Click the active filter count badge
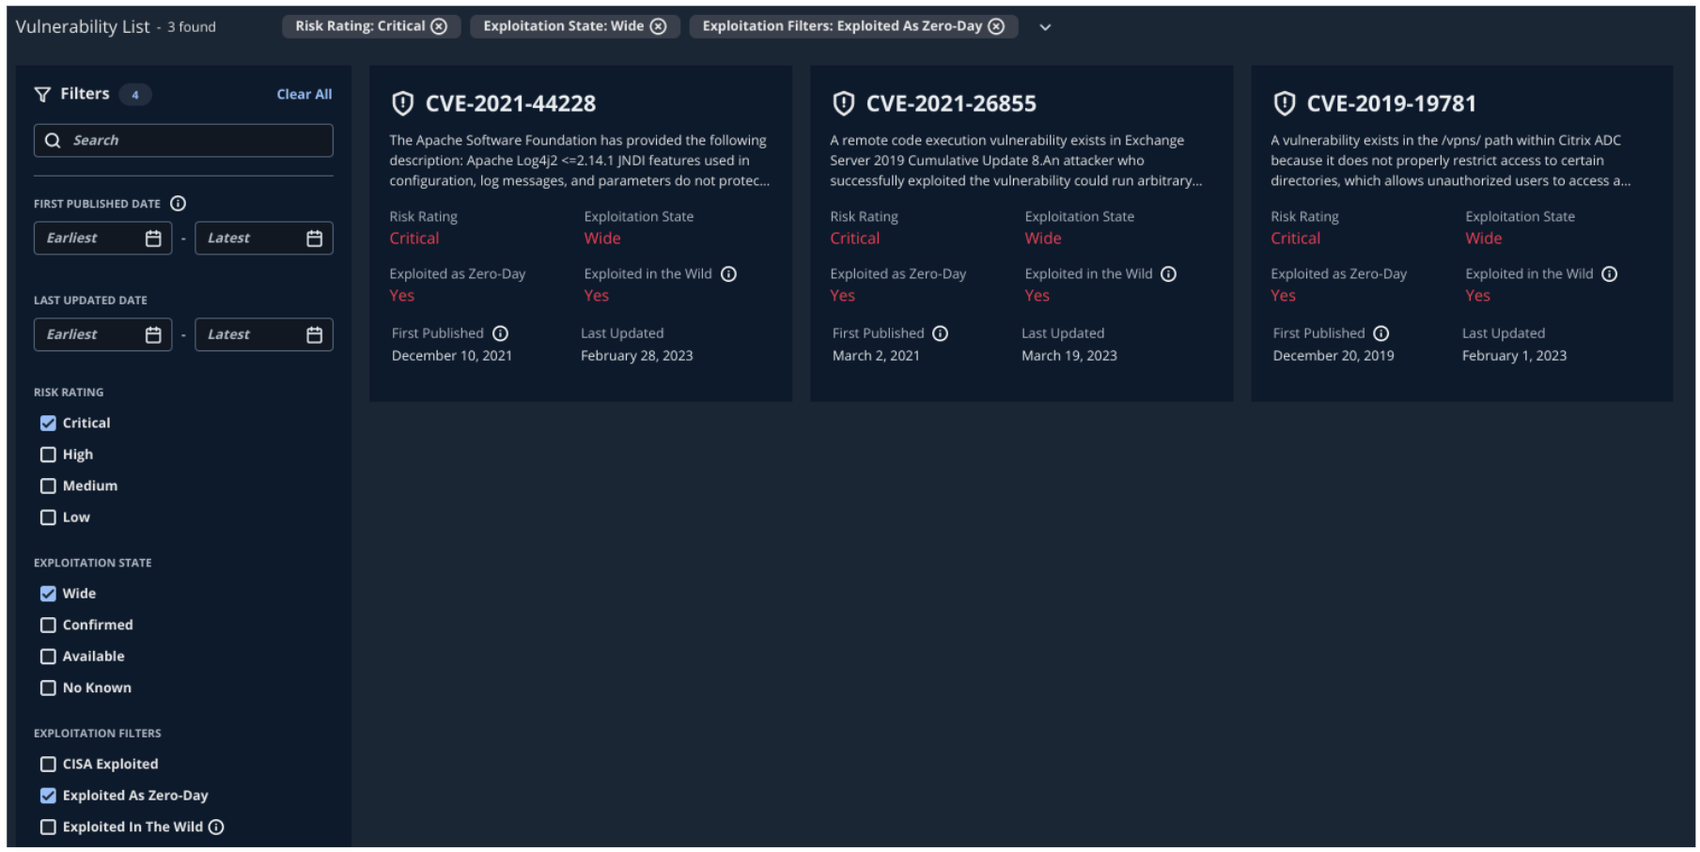1700x852 pixels. [x=135, y=94]
